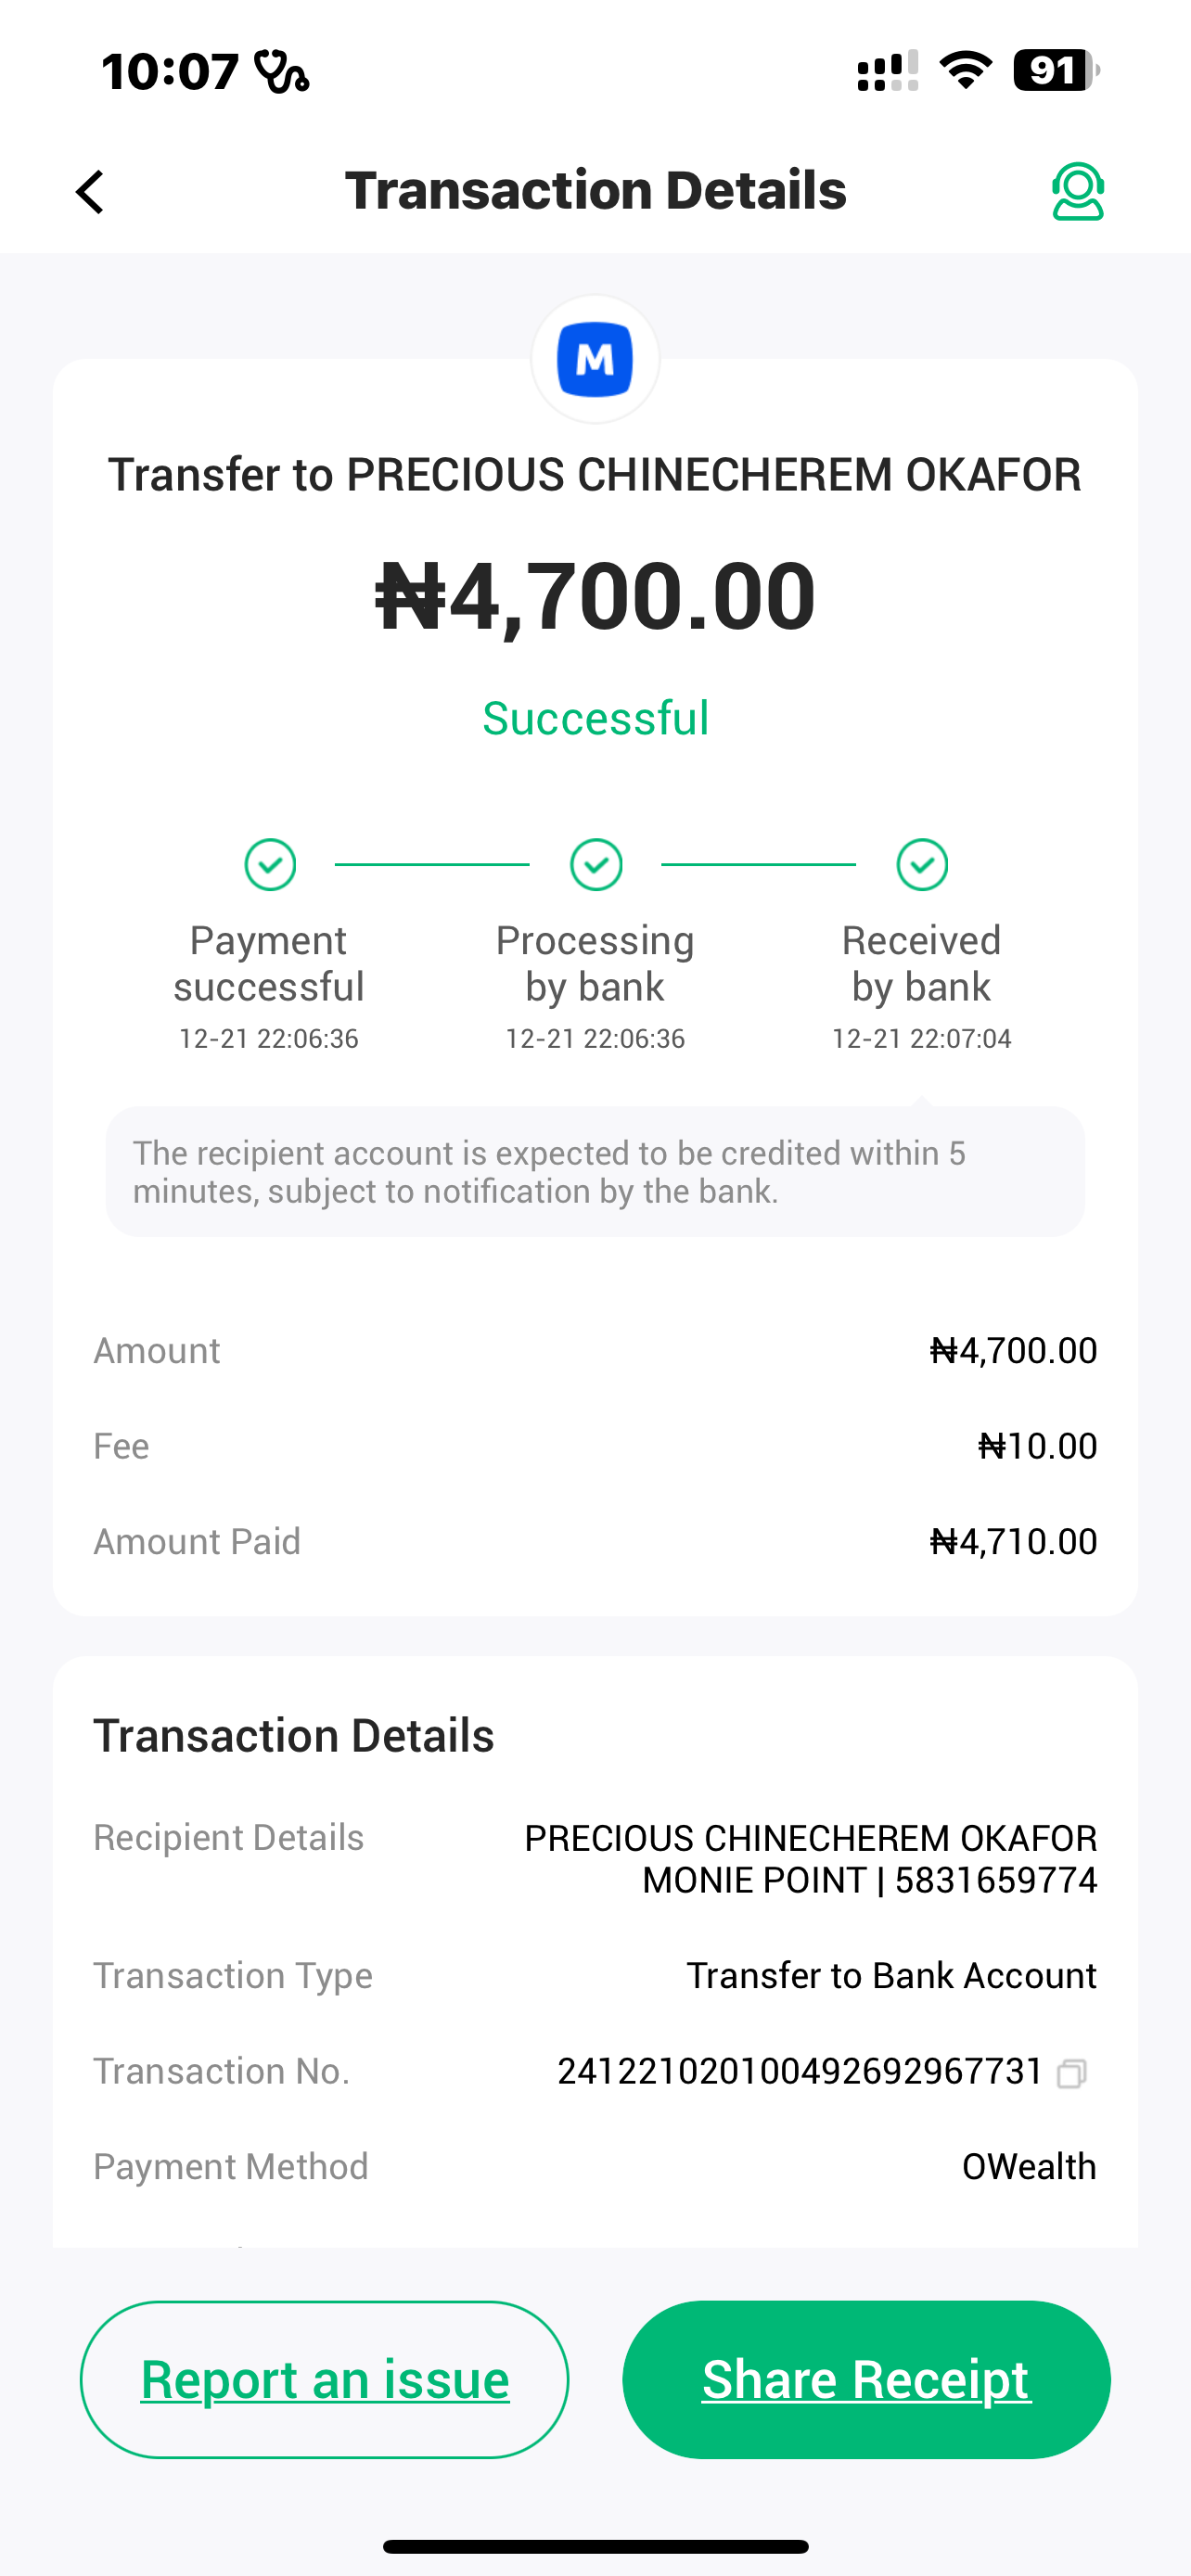Tap the OWealth payment method
The width and height of the screenshot is (1191, 2576).
[1029, 2166]
